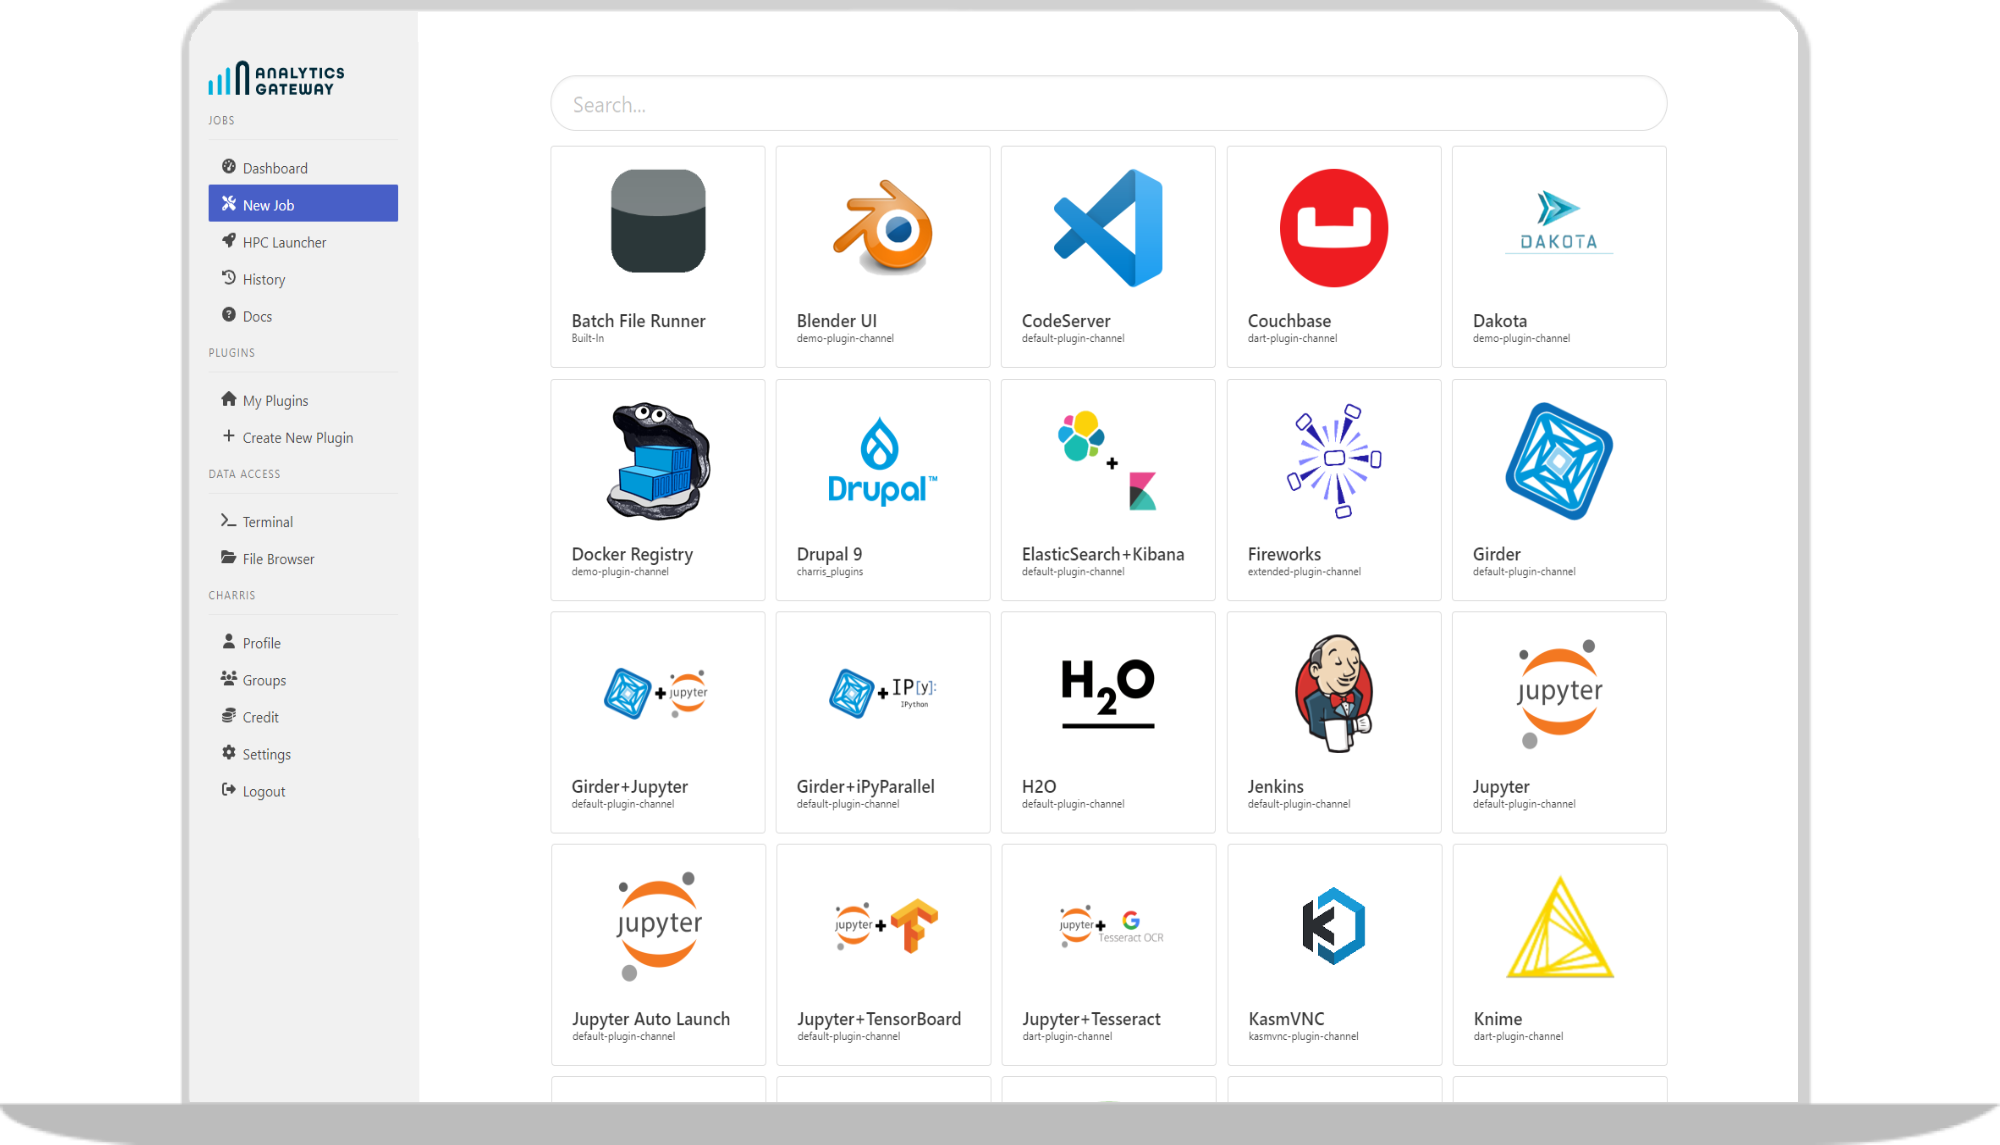Select the Blender UI logo

click(x=883, y=226)
